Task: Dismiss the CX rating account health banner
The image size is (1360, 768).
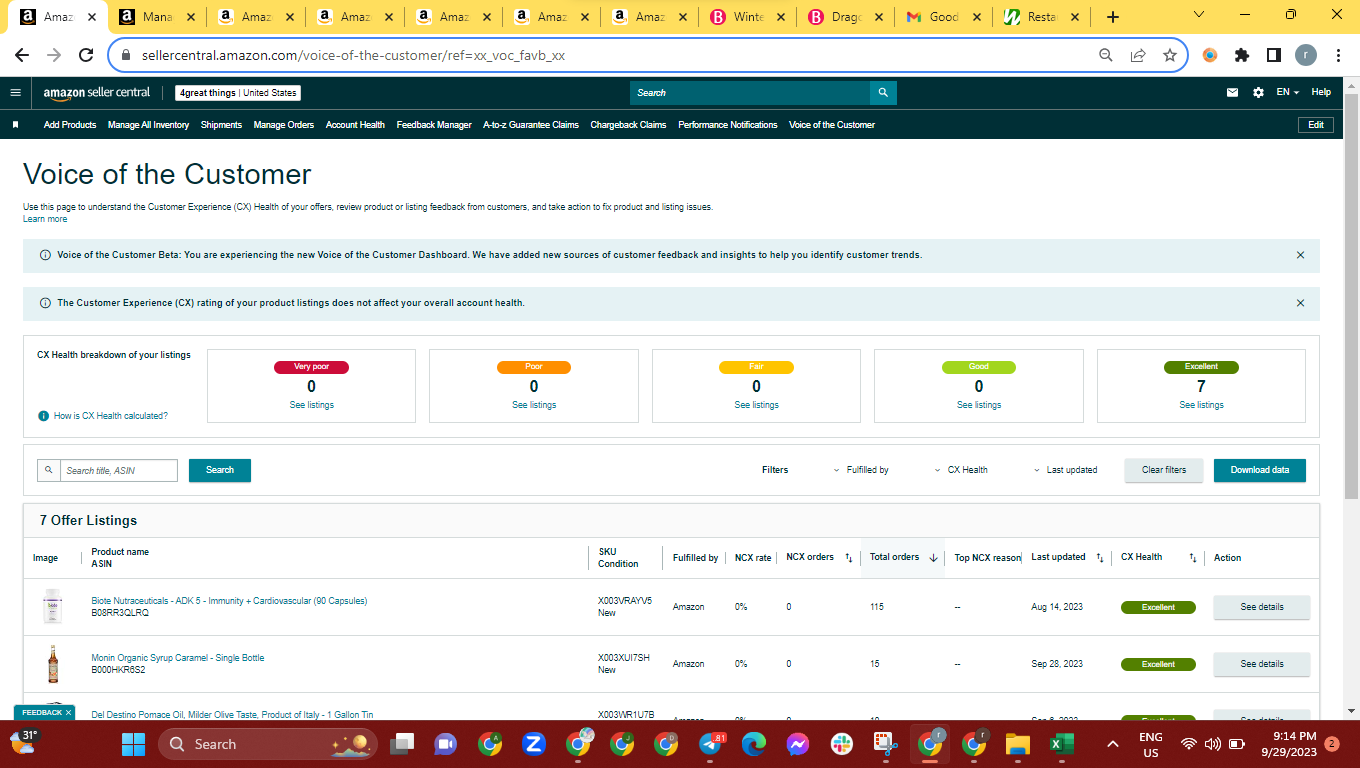Action: [x=1300, y=303]
